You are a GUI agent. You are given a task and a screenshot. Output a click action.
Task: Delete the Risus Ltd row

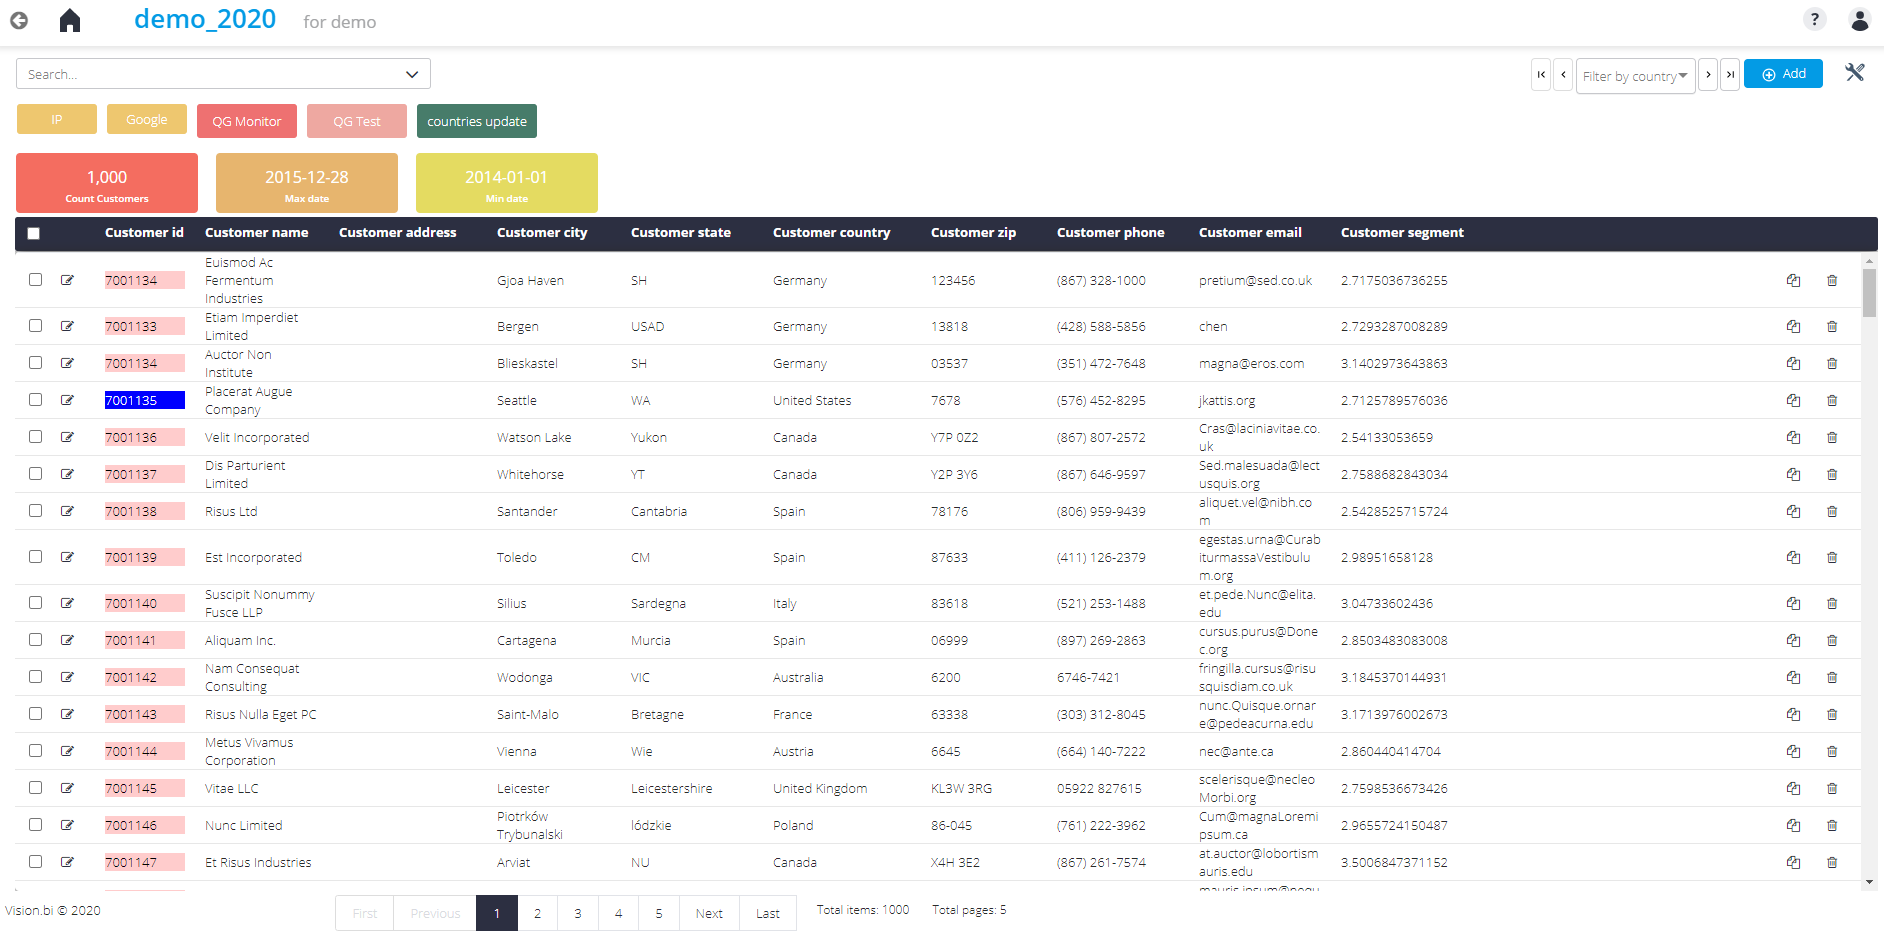pos(1832,511)
